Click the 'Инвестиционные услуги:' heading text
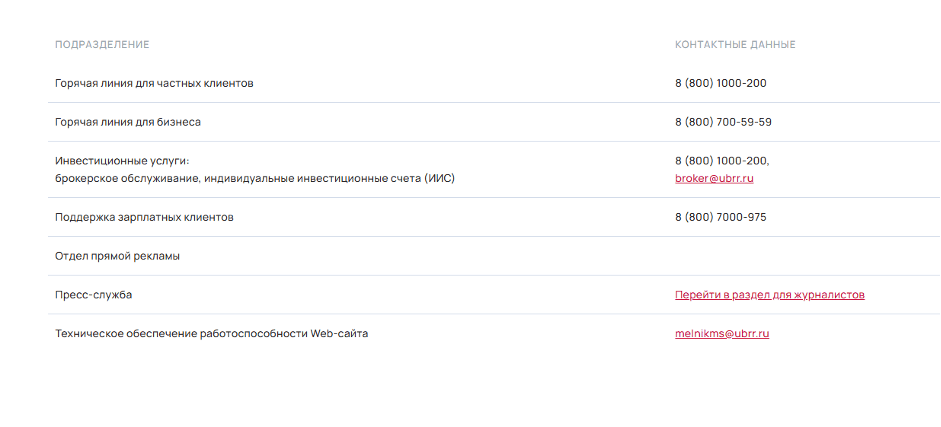 [122, 160]
